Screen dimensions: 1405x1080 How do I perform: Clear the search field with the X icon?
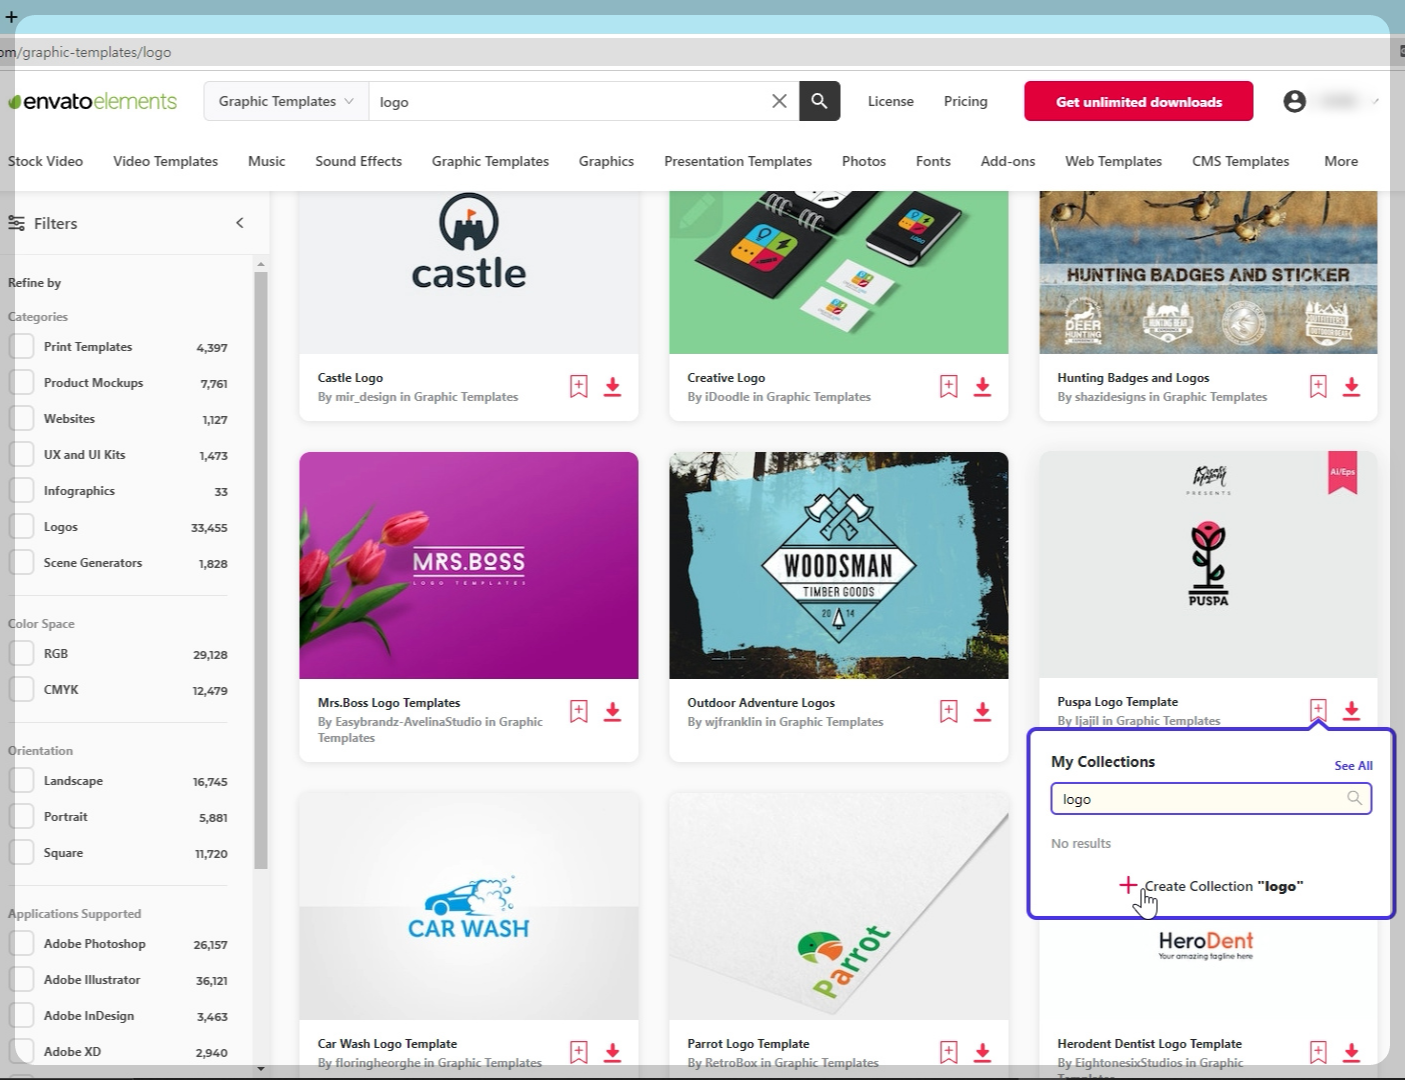pyautogui.click(x=779, y=101)
